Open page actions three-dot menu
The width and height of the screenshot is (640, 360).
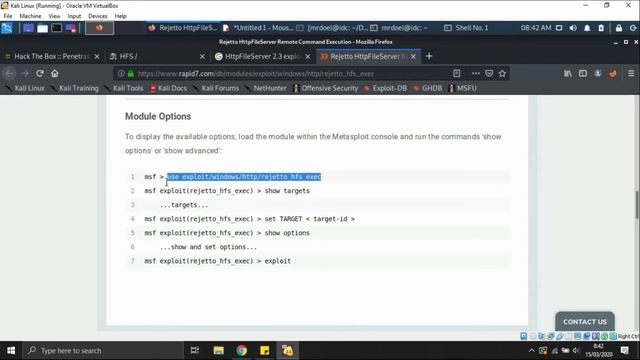(476, 73)
